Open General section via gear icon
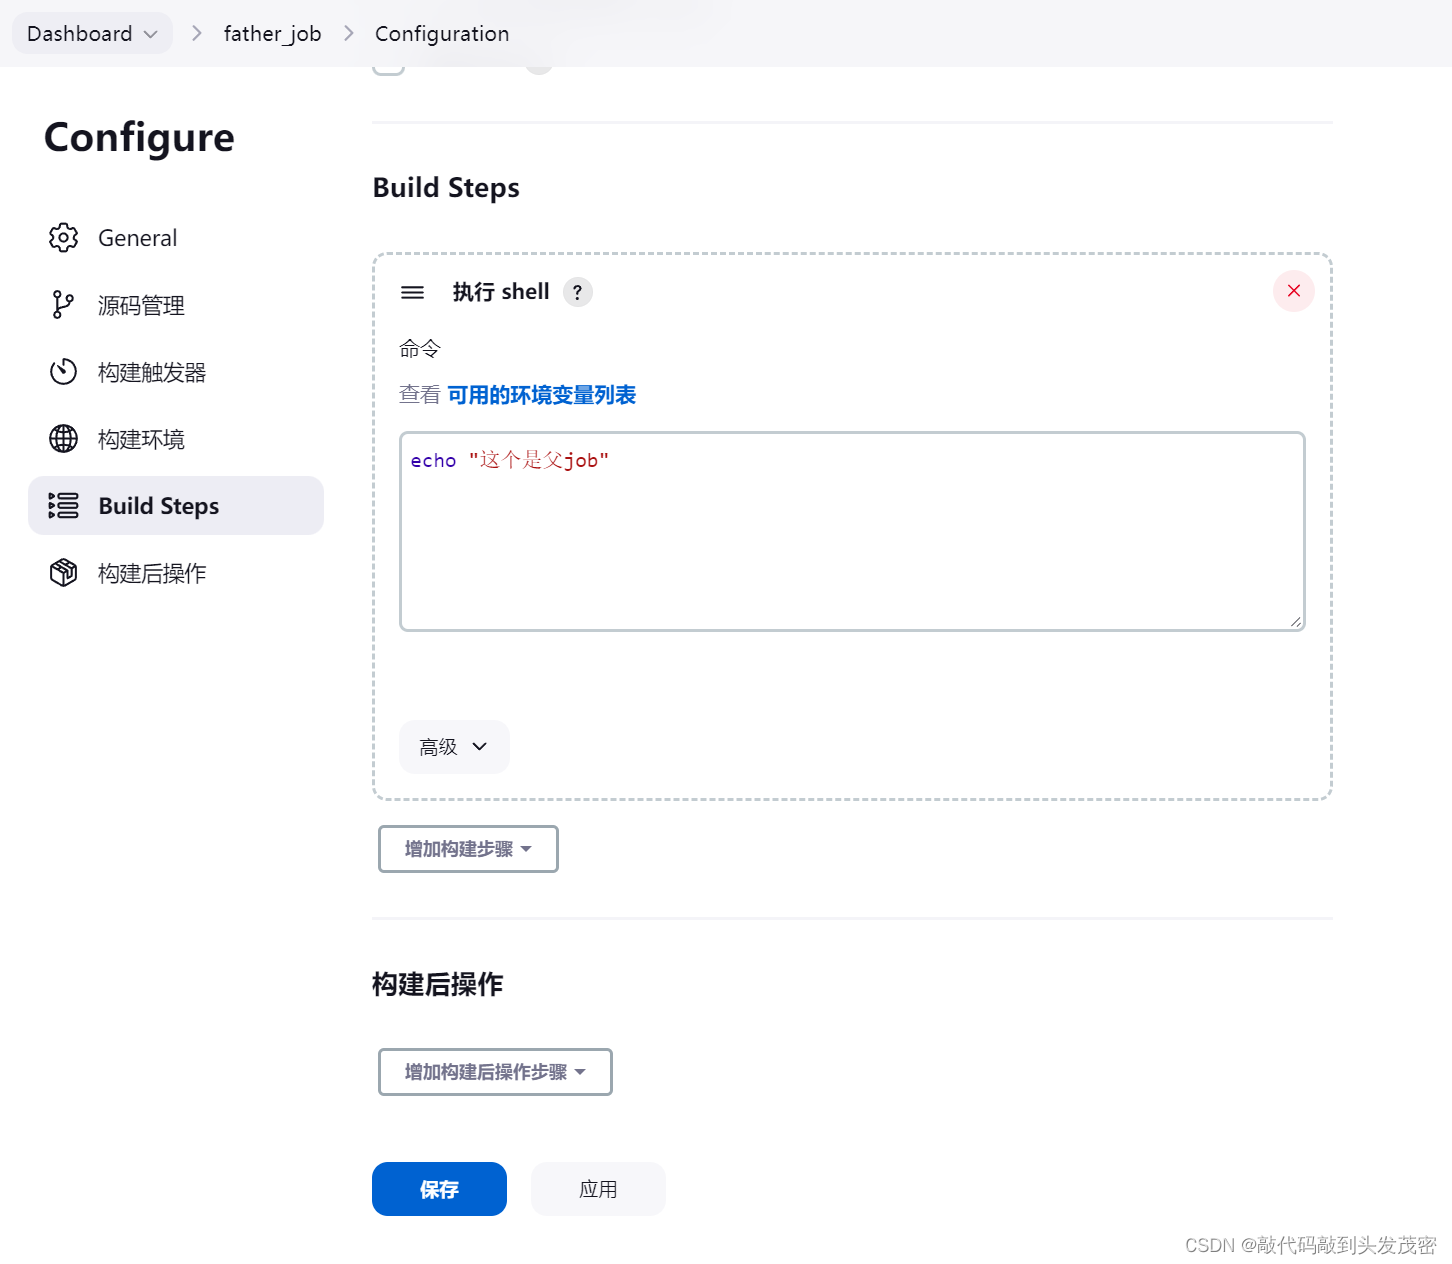Image resolution: width=1452 pixels, height=1264 pixels. click(63, 238)
